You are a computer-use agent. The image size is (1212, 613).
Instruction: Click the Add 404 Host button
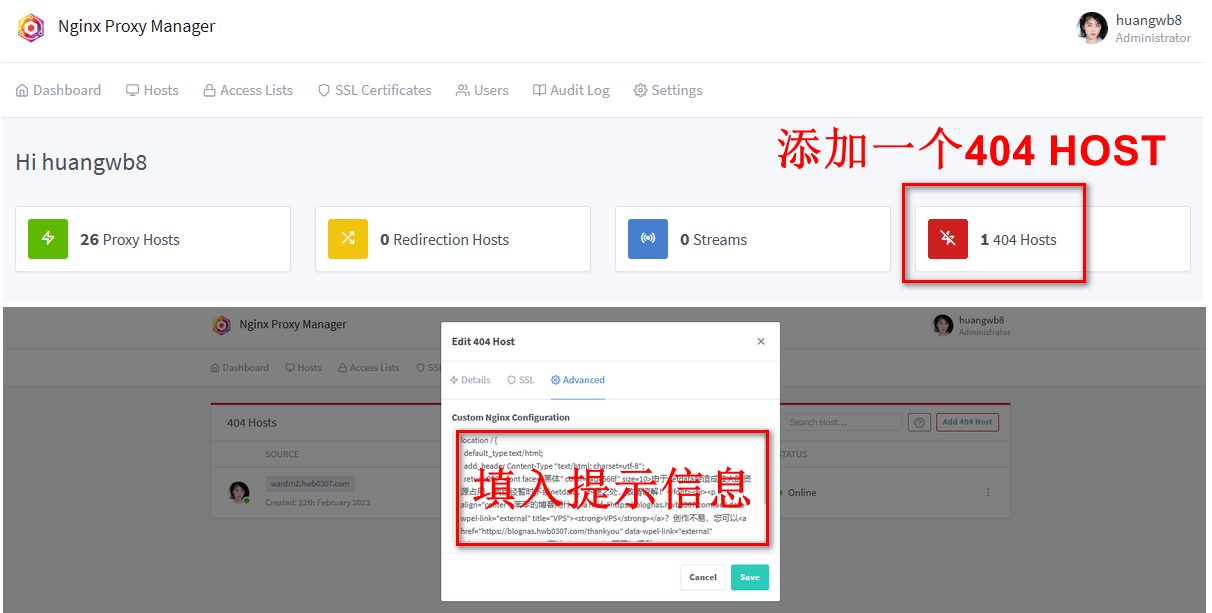click(967, 422)
